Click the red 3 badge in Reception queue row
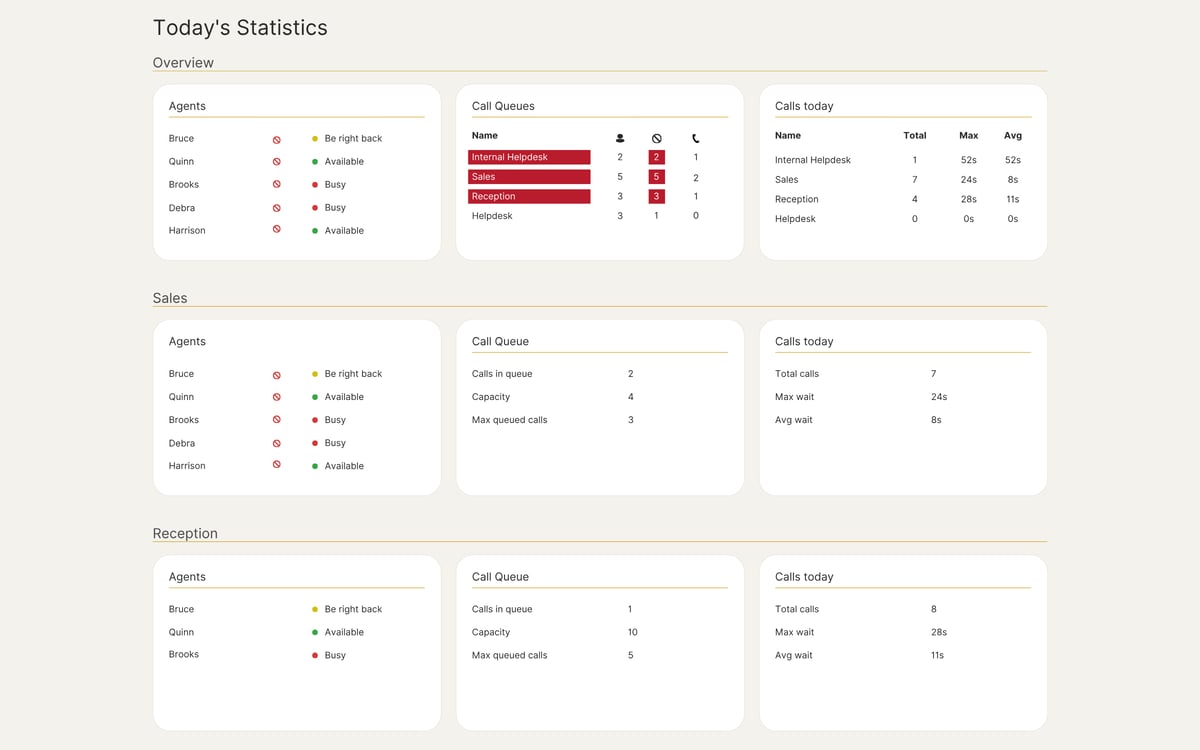Screen dimensions: 1200x750 pyautogui.click(x=656, y=196)
